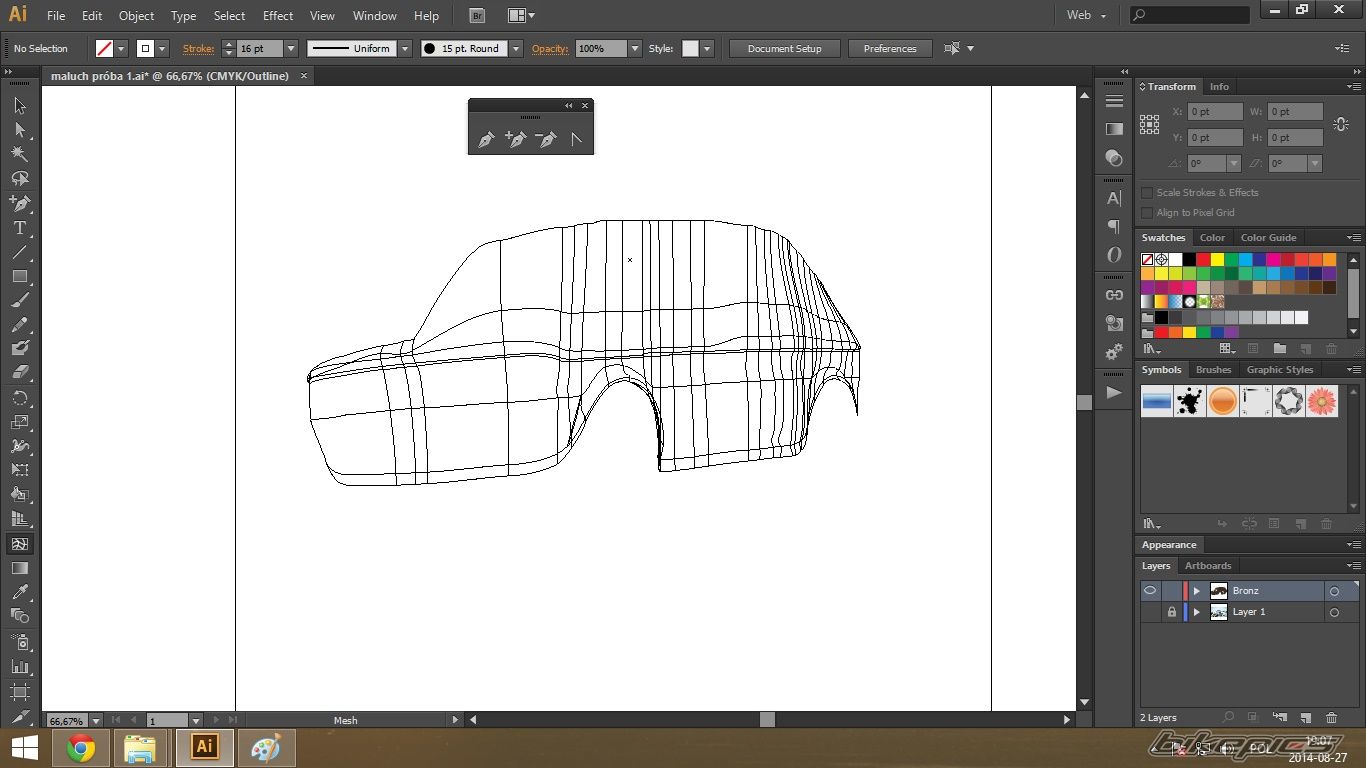Expand the Bronz layer contents
This screenshot has height=768, width=1366.
1196,591
